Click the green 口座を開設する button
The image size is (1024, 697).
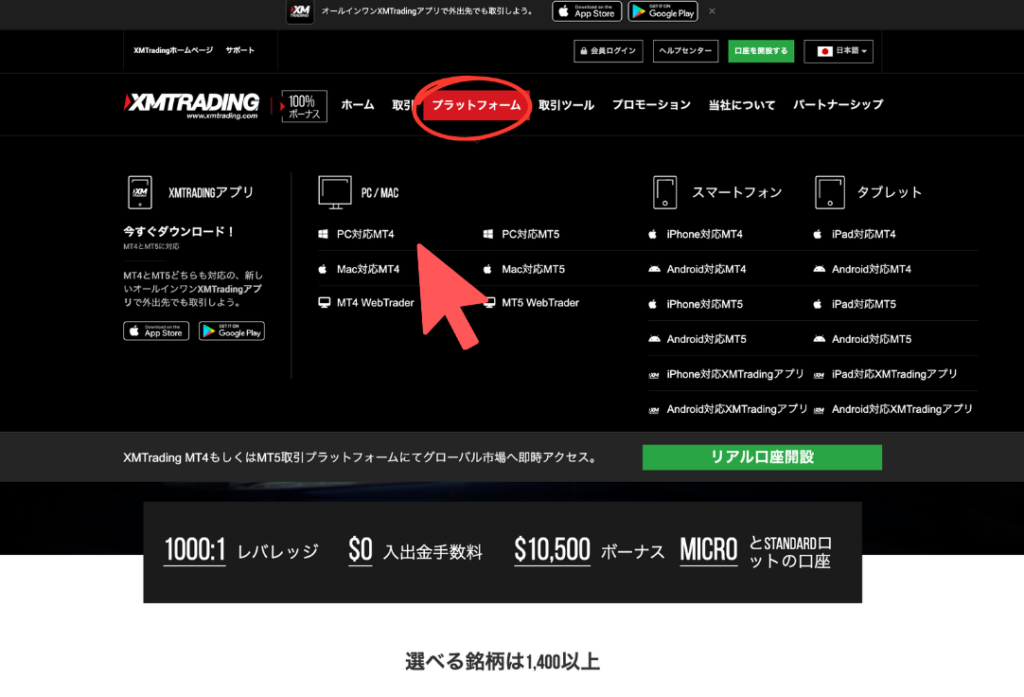click(761, 51)
